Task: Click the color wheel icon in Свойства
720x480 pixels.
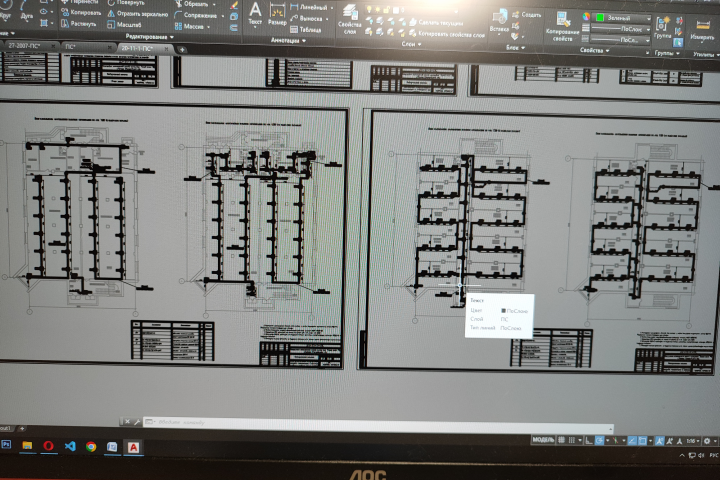Action: 586,17
